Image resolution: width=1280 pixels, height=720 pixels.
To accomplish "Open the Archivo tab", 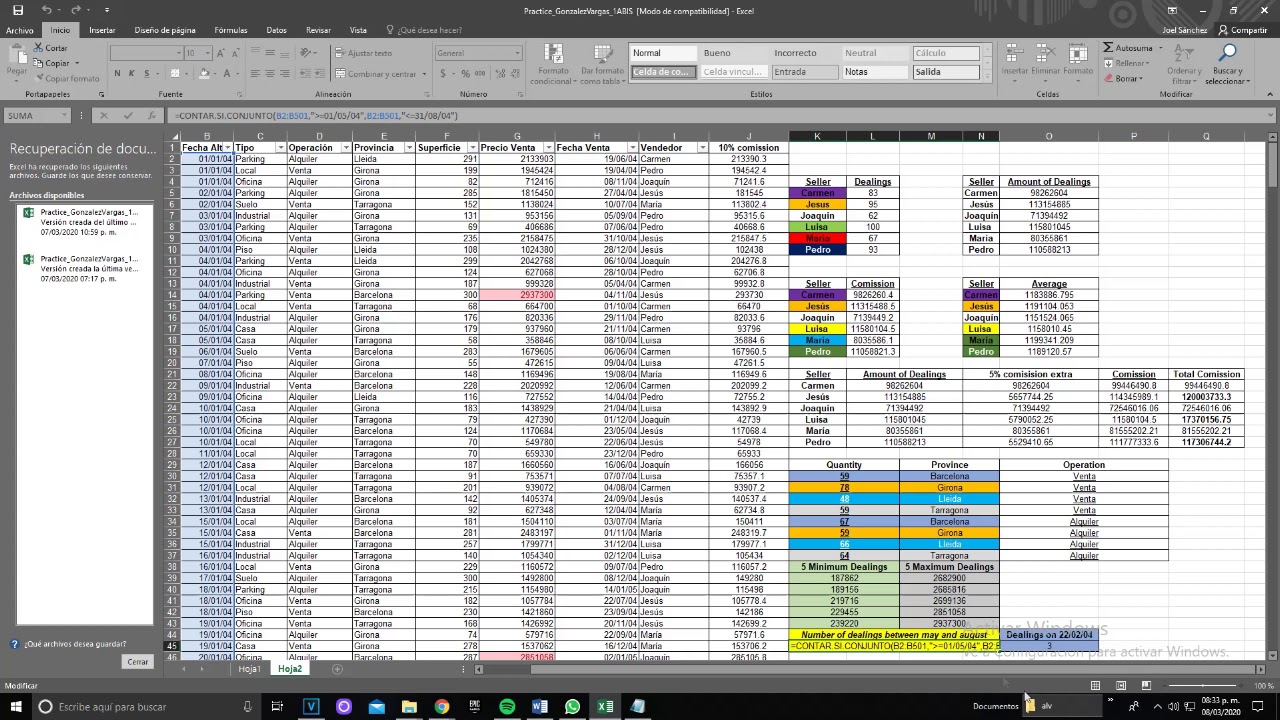I will point(19,30).
